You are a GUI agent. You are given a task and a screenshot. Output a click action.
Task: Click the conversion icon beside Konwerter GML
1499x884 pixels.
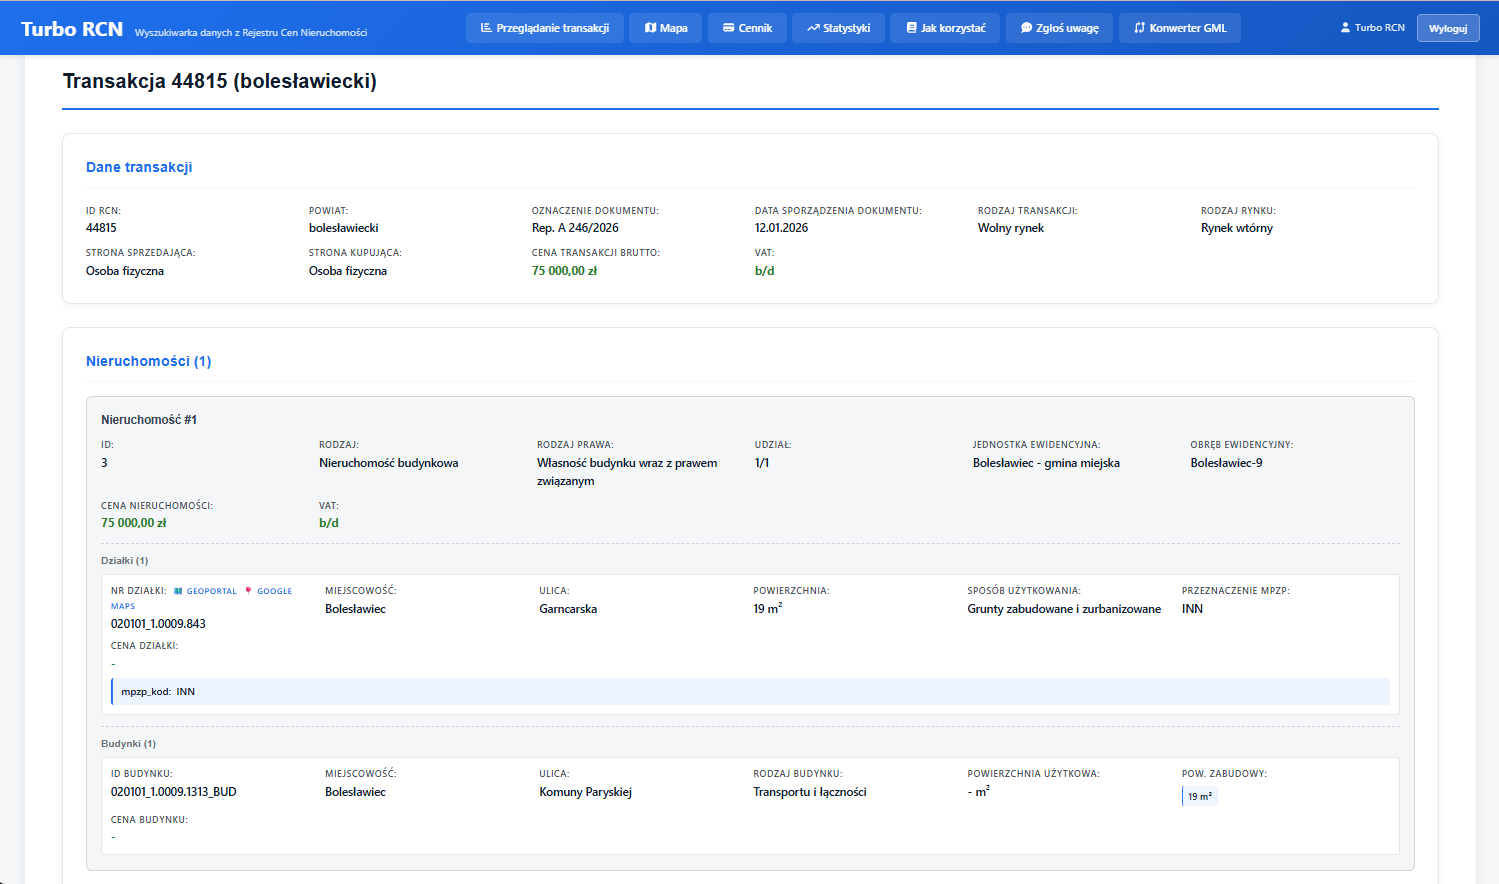pos(1139,28)
